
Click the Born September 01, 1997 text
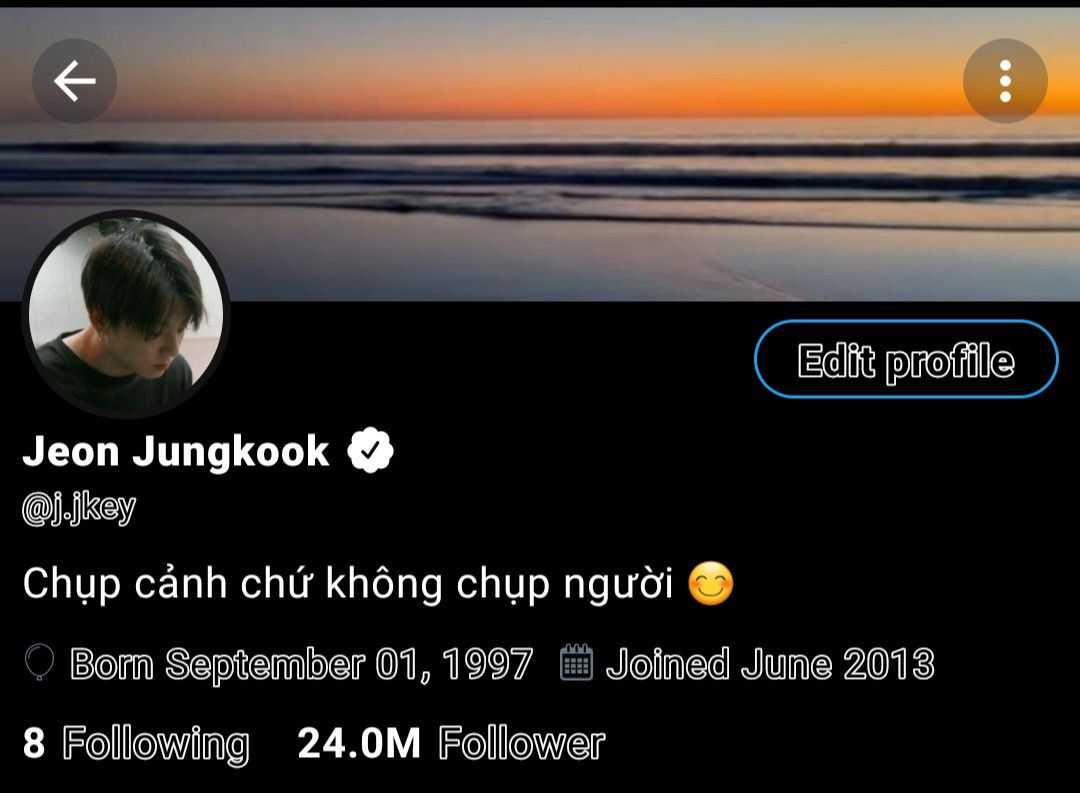[302, 663]
